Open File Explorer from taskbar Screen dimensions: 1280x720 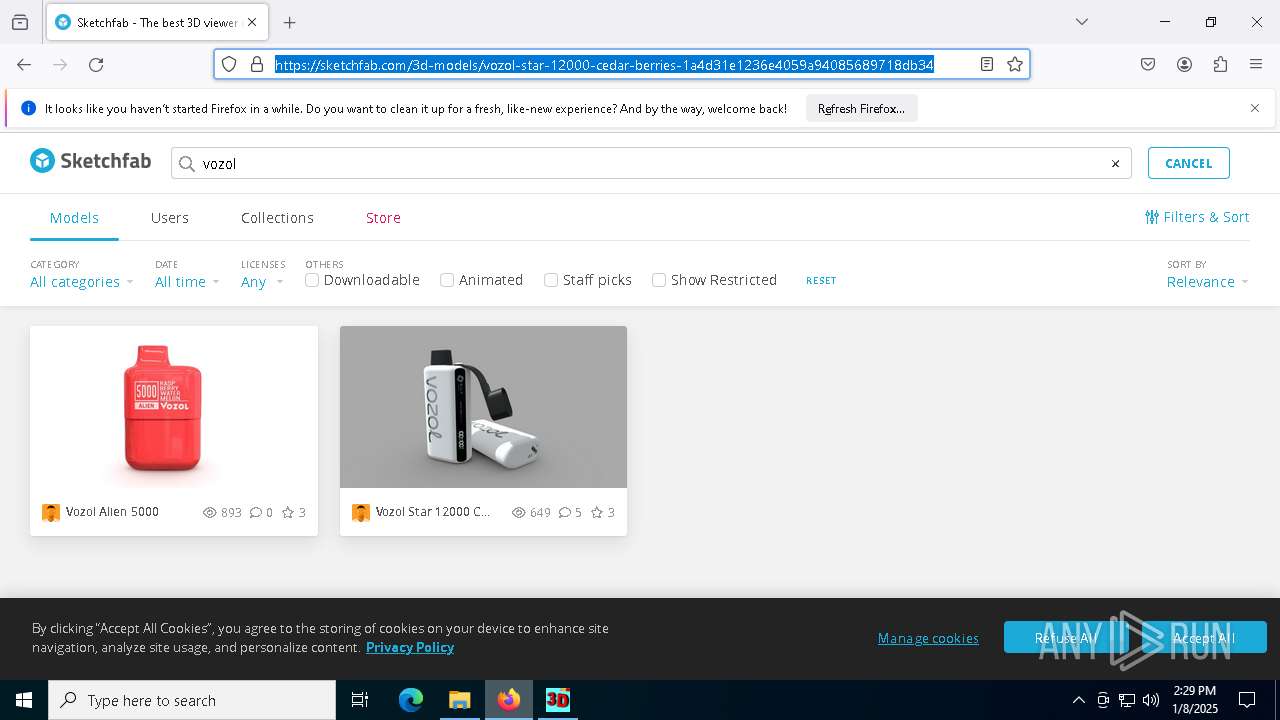459,700
